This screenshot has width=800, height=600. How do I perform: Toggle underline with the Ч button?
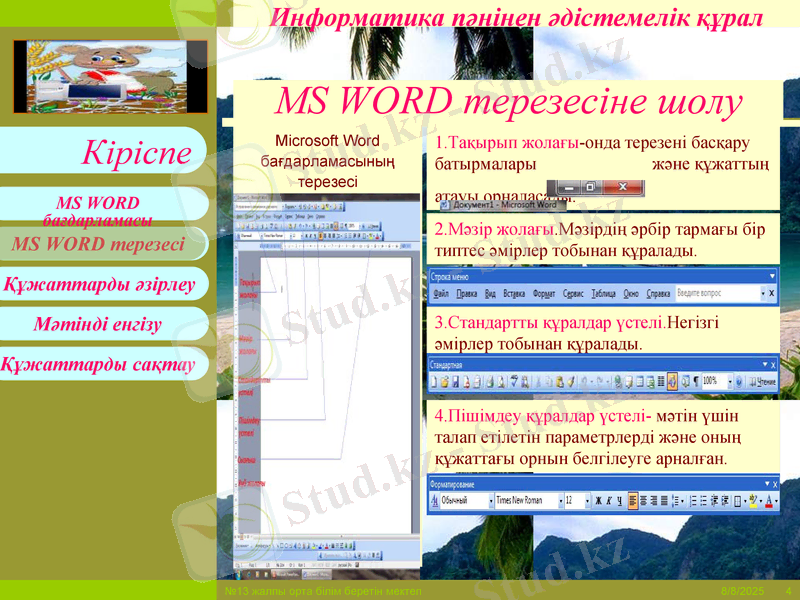click(x=621, y=497)
